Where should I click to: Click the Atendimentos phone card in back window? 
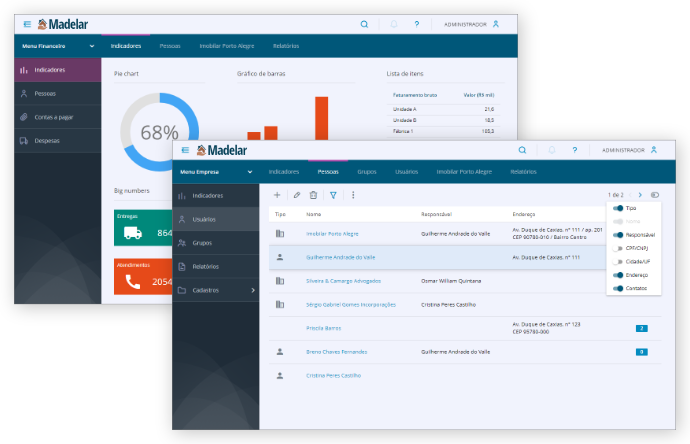point(143,276)
